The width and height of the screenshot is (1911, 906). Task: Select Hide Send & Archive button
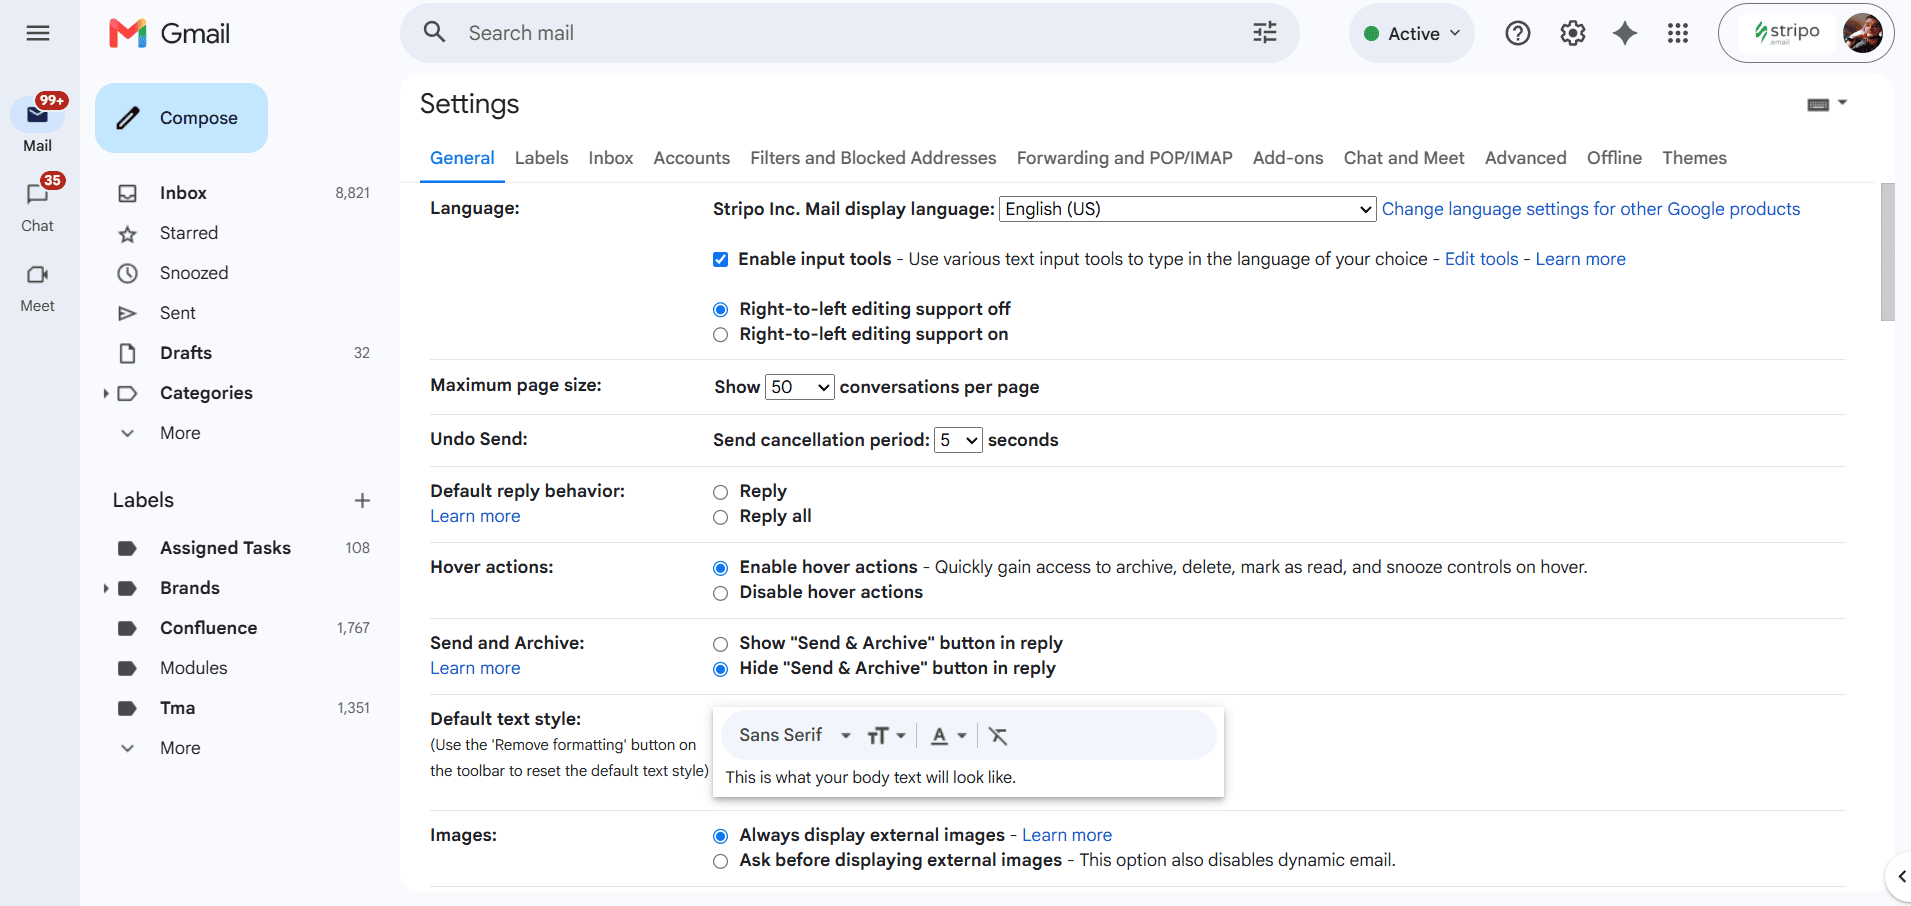click(720, 669)
